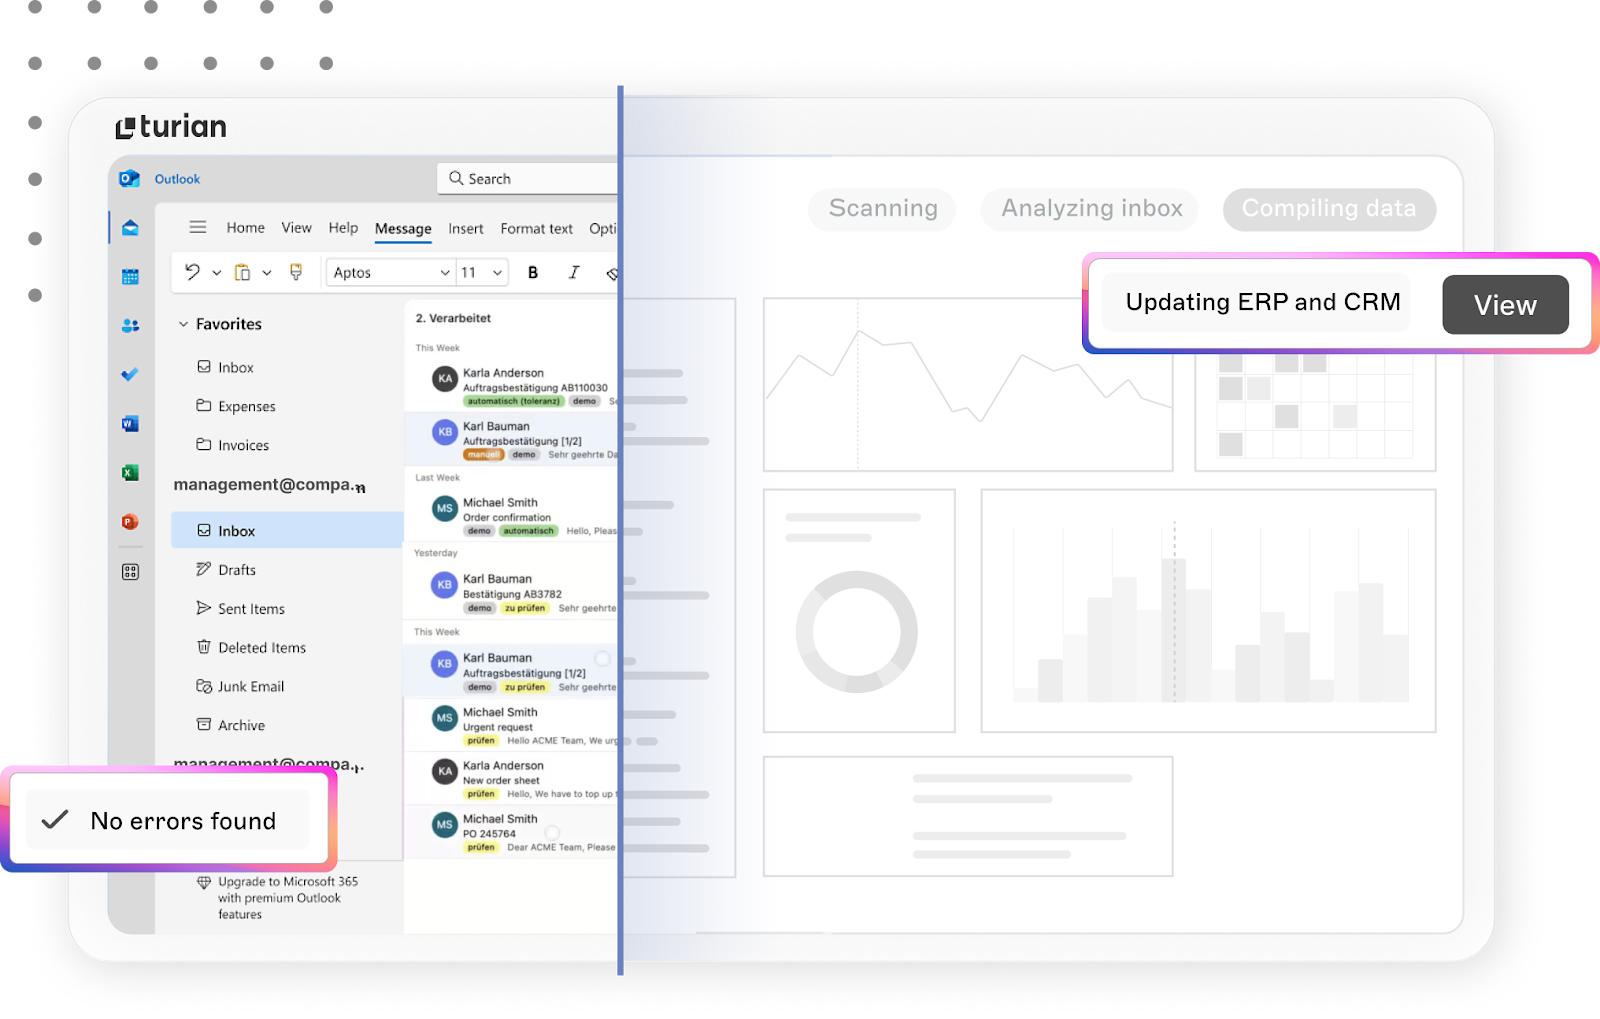Open the Archive folder
This screenshot has width=1600, height=1019.
tap(231, 725)
